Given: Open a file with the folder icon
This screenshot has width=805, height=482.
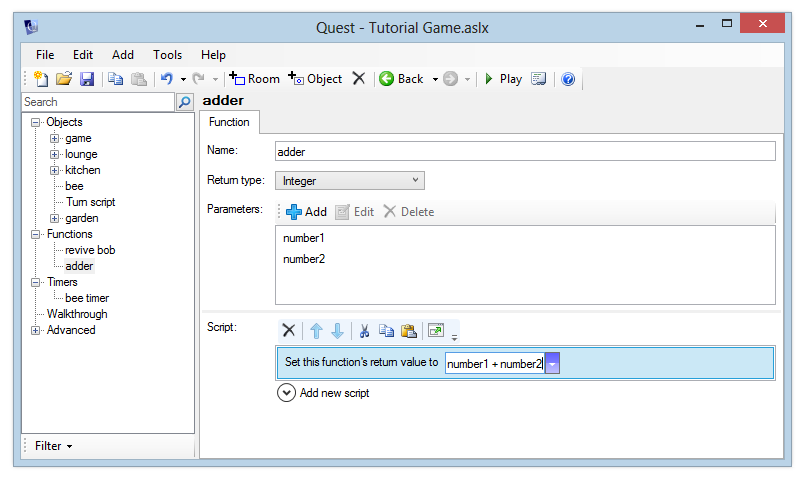Looking at the screenshot, I should pyautogui.click(x=64, y=79).
